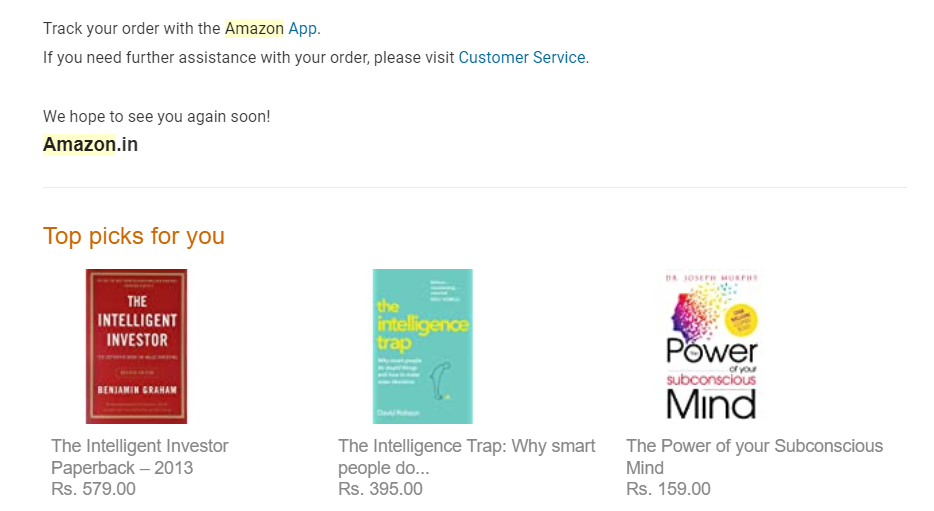Visit the Customer Service link
The height and width of the screenshot is (511, 934).
pyautogui.click(x=522, y=58)
